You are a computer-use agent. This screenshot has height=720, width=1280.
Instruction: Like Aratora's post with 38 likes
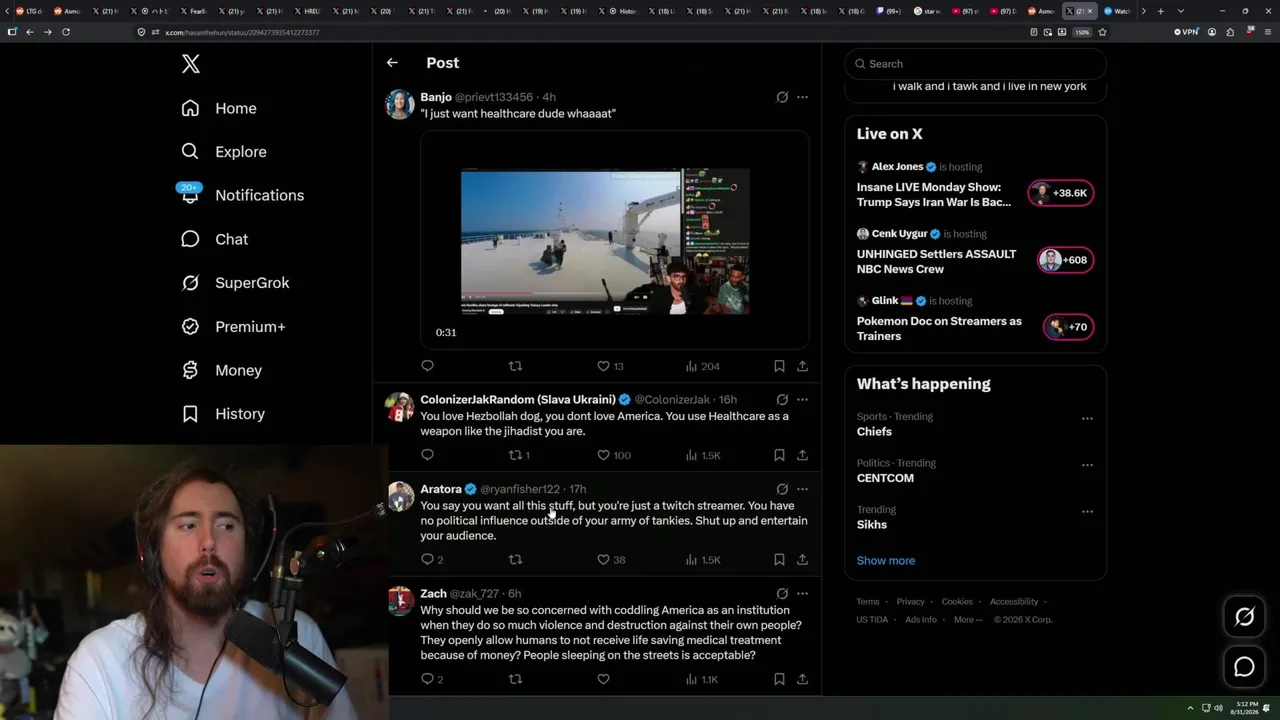[x=611, y=559]
